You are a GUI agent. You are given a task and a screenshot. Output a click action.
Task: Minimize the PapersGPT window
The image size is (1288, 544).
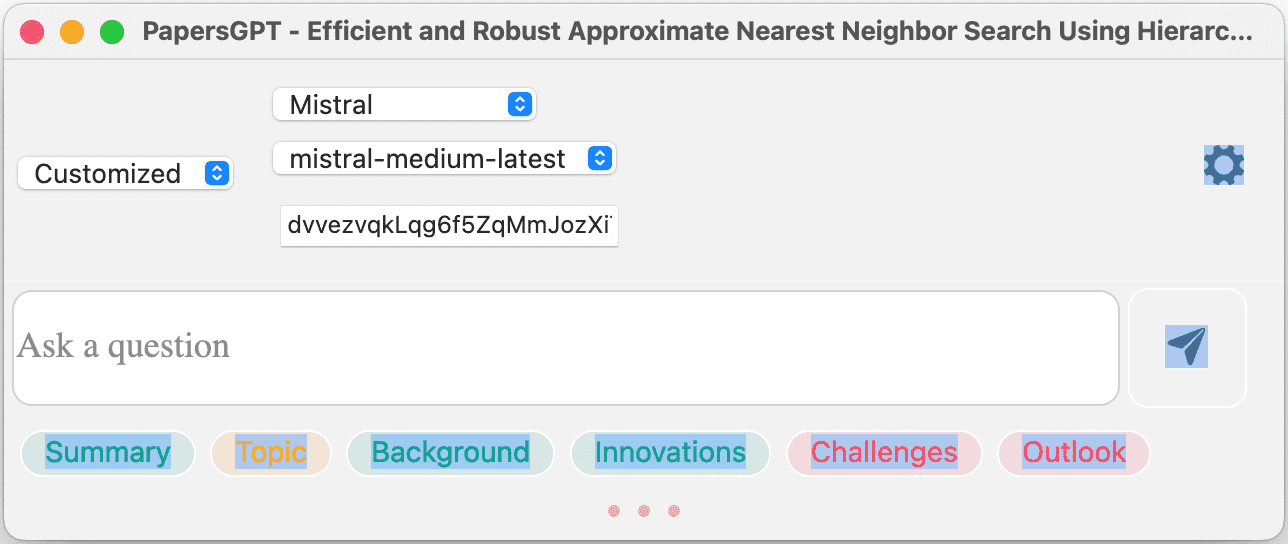pos(72,32)
